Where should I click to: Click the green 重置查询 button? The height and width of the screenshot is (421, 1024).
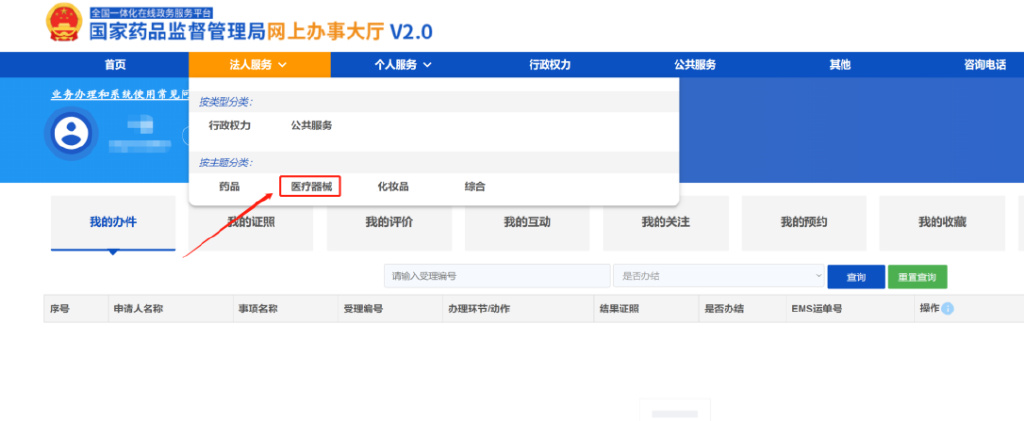917,277
